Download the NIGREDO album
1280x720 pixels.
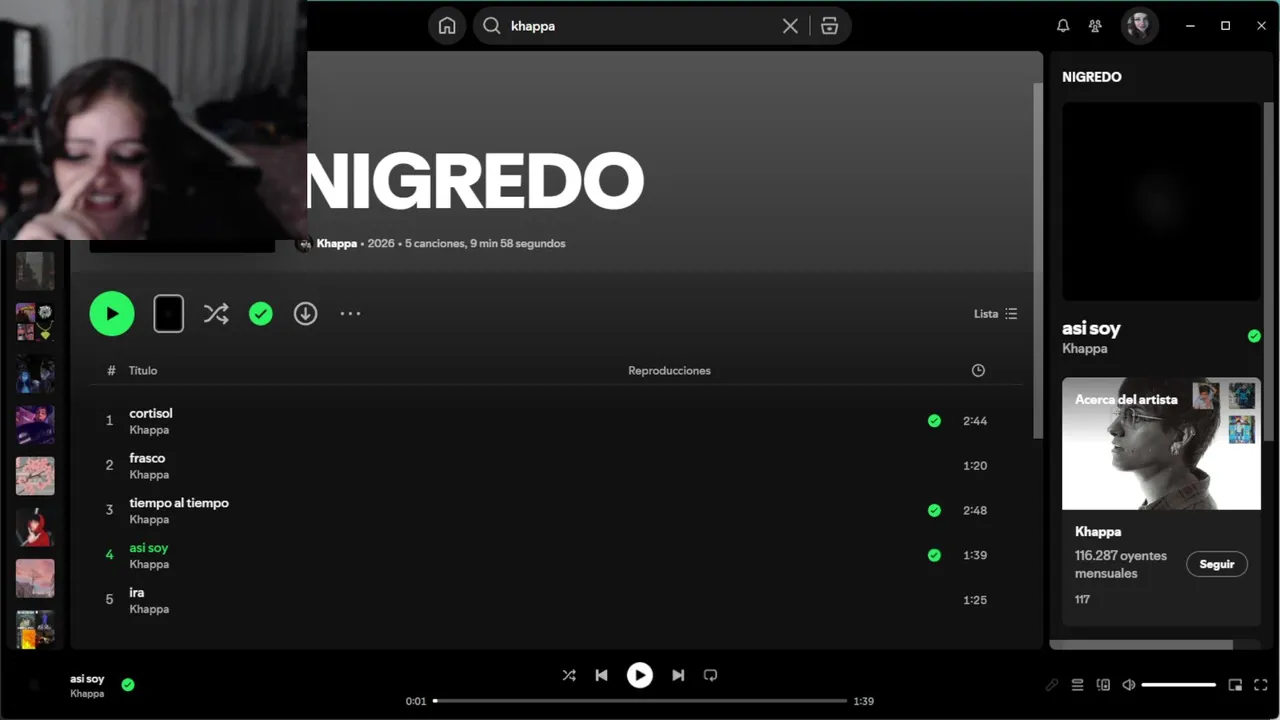pyautogui.click(x=305, y=314)
